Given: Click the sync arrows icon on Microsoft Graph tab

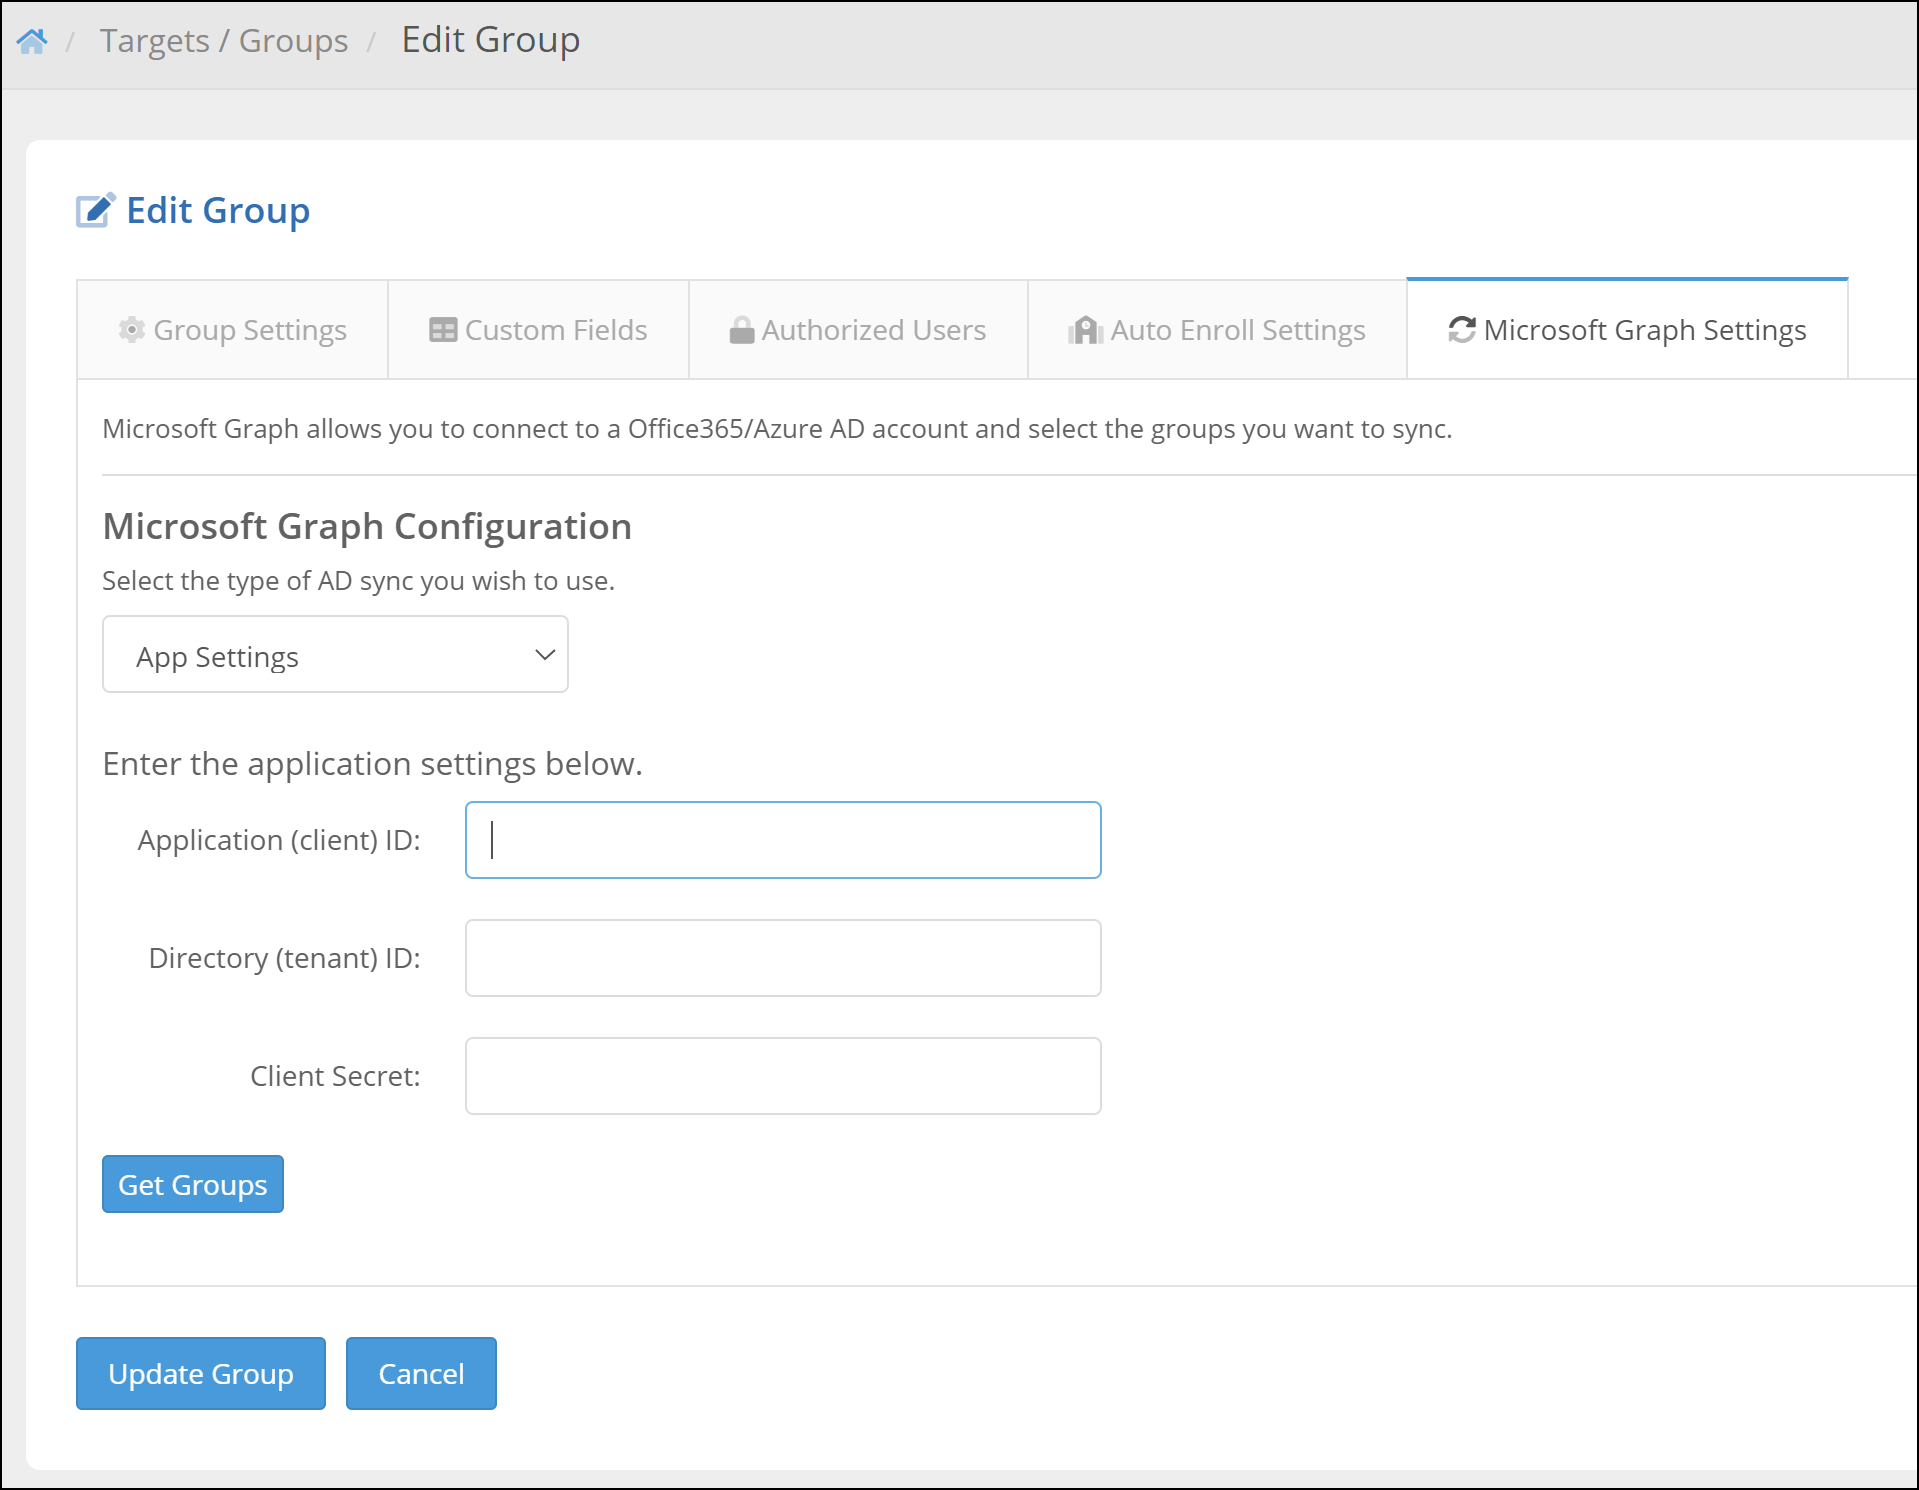Looking at the screenshot, I should [x=1462, y=330].
